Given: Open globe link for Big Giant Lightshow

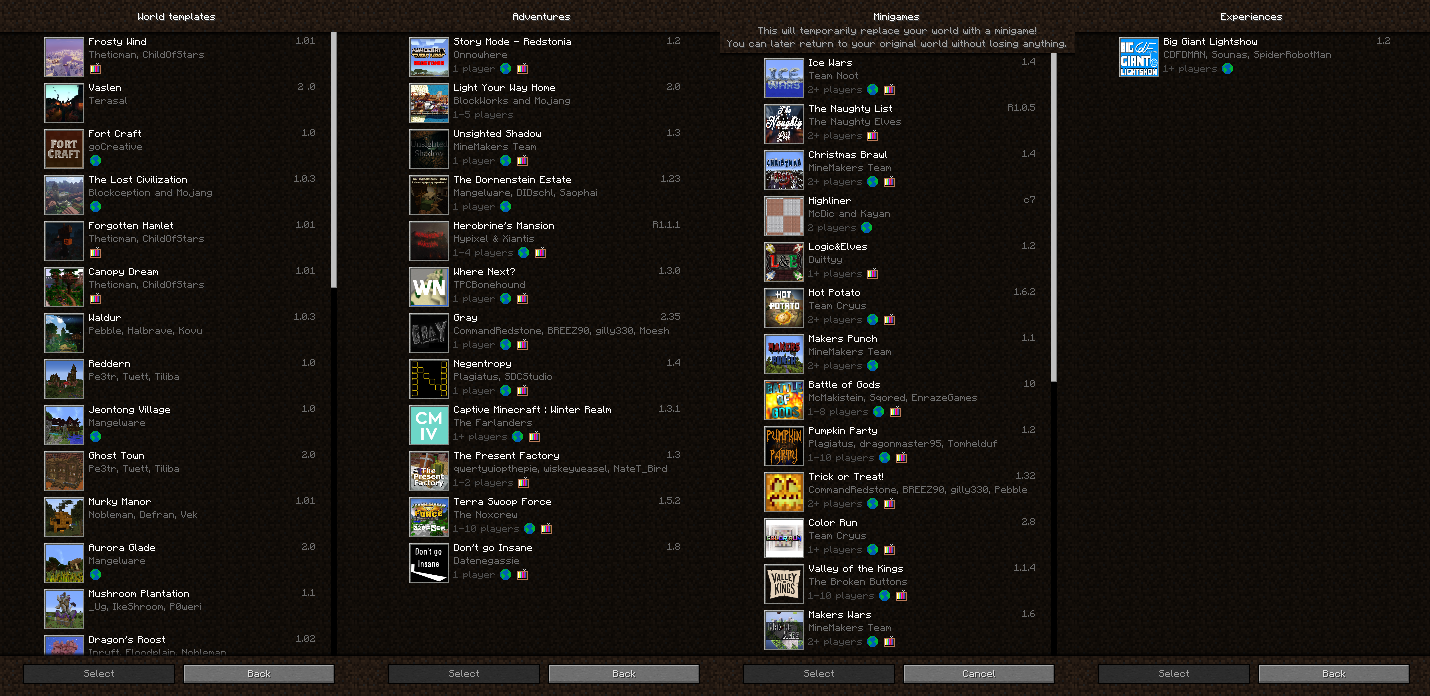Looking at the screenshot, I should 1228,69.
